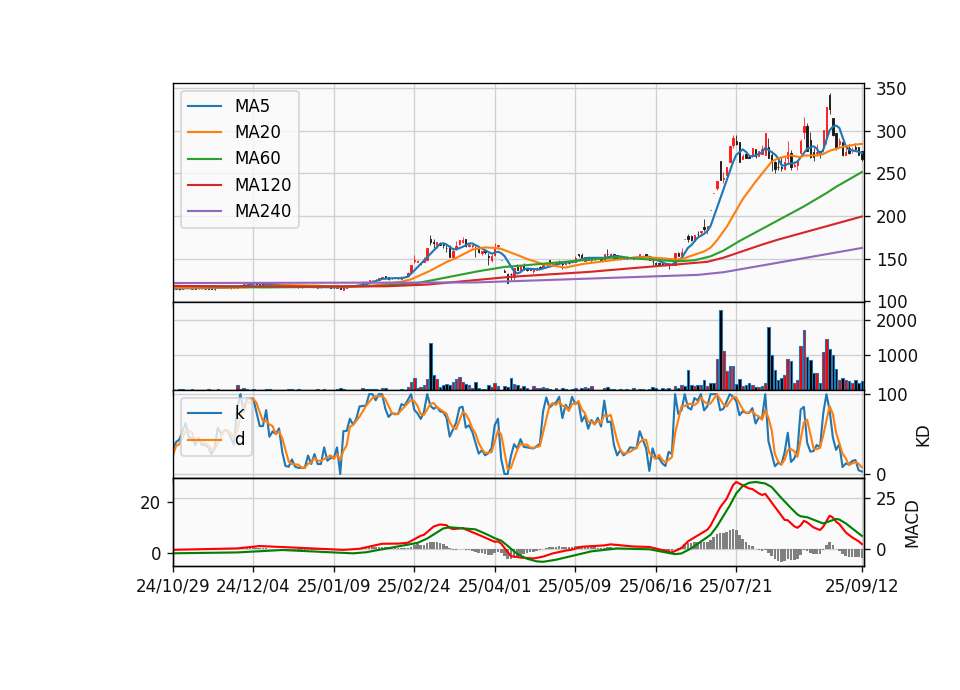
Task: Click the 25/06/16 date axis label
Action: [656, 586]
